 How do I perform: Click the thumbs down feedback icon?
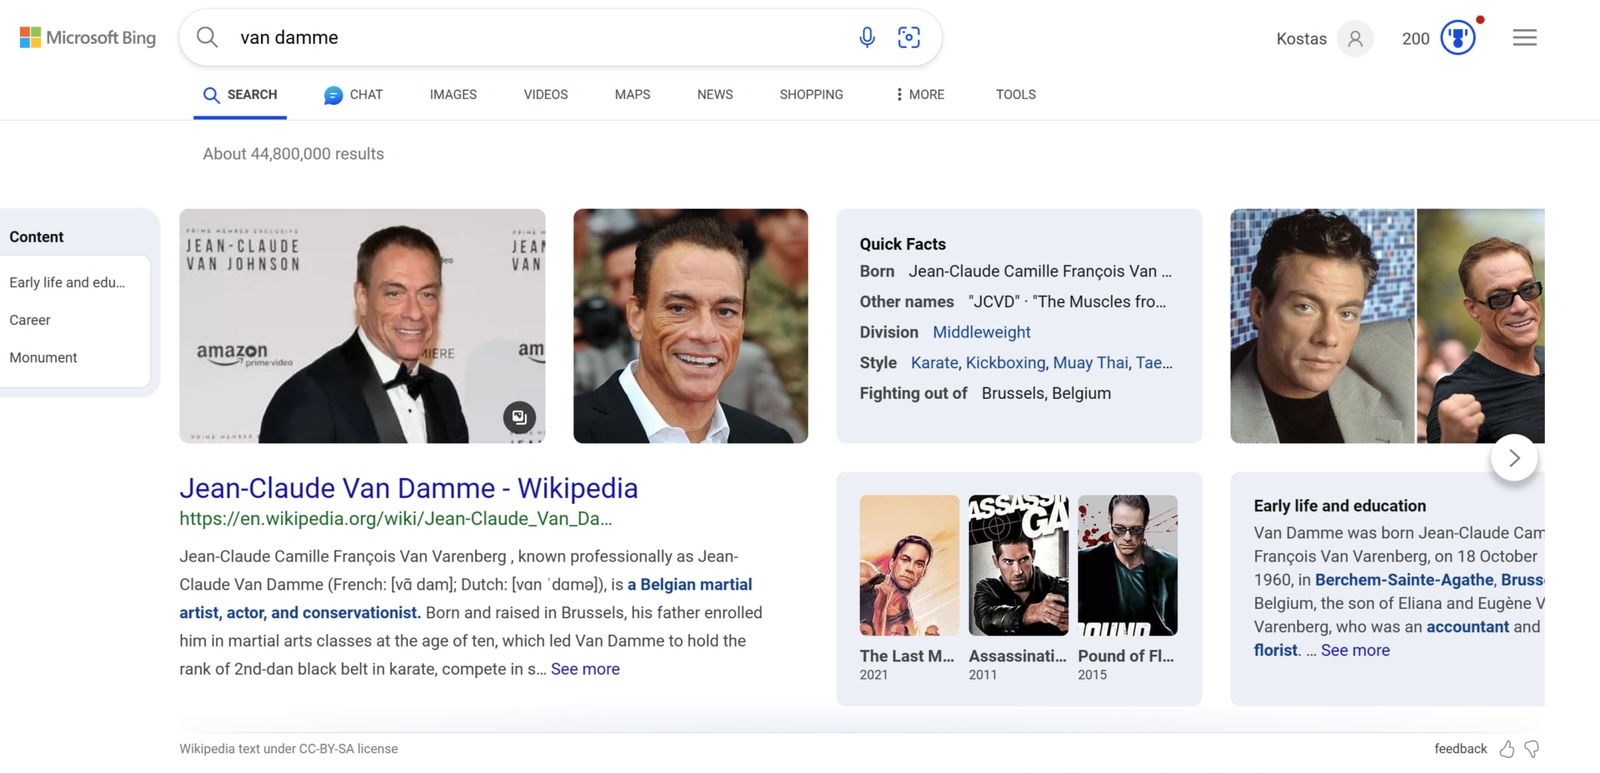coord(1532,749)
